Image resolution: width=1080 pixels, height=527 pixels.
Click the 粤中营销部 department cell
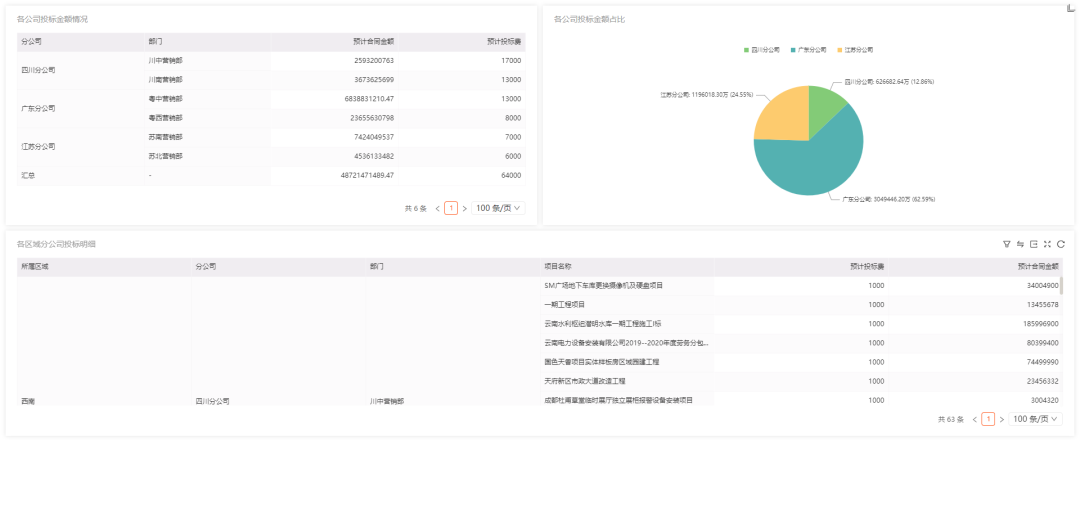coord(207,99)
